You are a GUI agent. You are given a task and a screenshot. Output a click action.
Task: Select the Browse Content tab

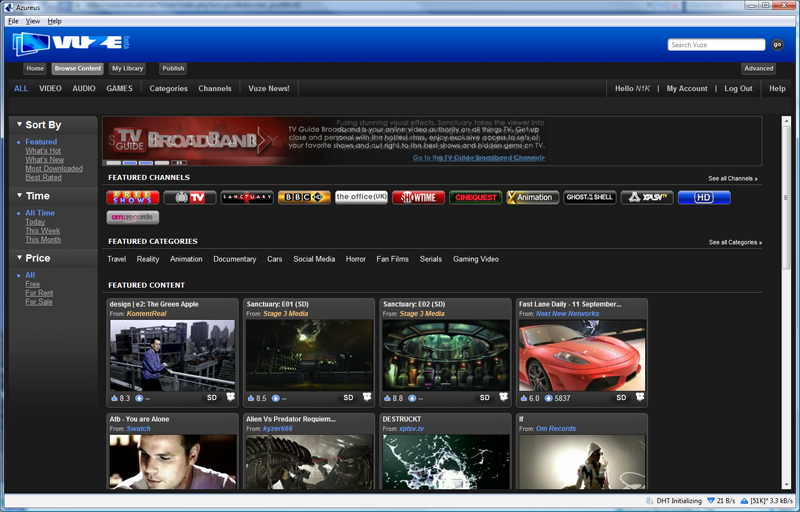(x=78, y=68)
